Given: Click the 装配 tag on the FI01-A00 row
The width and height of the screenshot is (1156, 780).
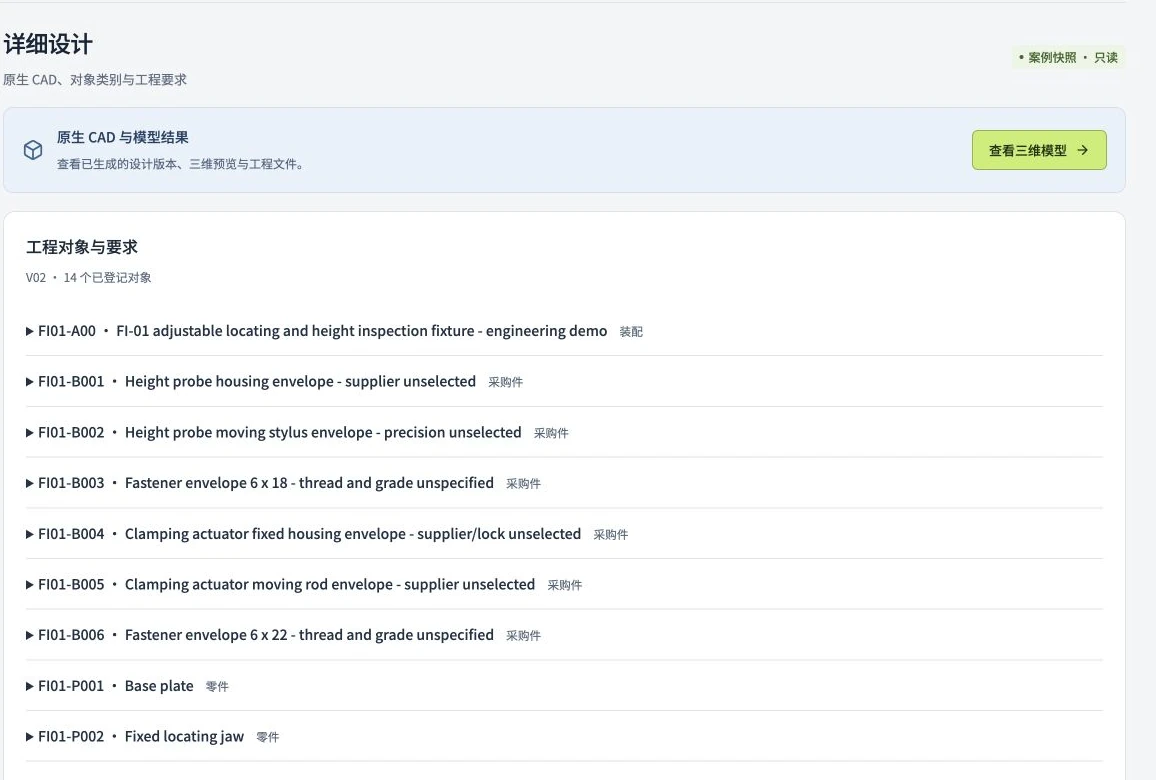Looking at the screenshot, I should point(631,332).
